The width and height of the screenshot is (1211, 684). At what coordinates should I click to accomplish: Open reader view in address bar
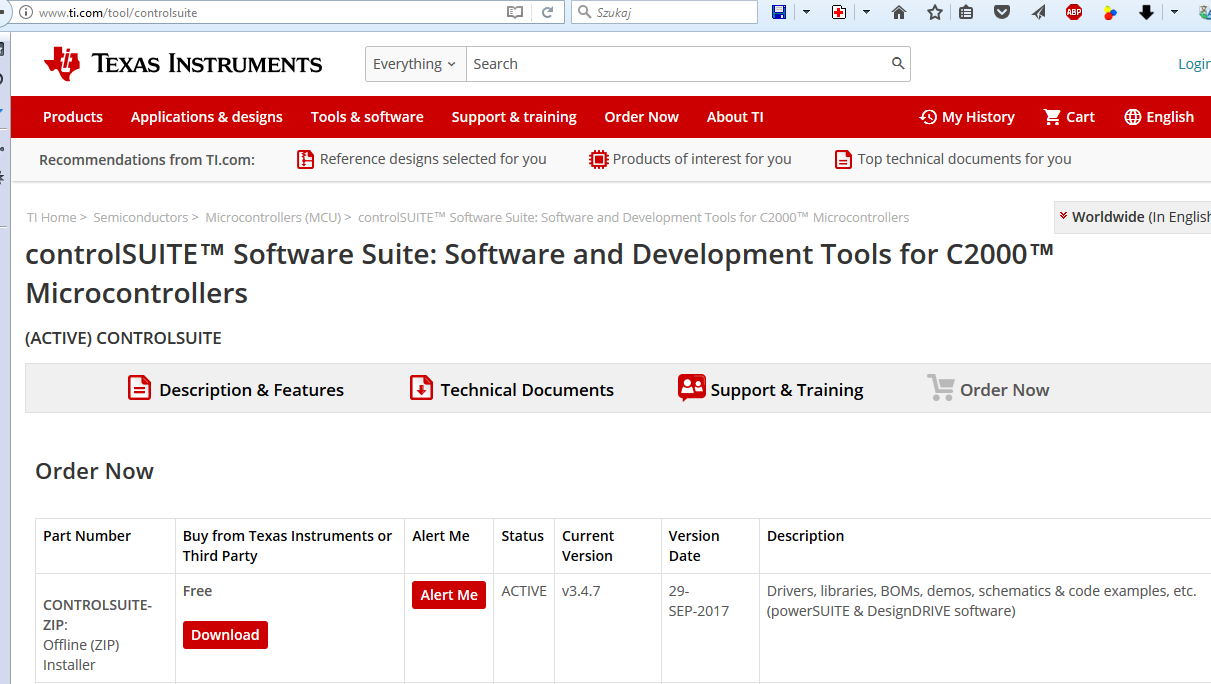pos(515,12)
